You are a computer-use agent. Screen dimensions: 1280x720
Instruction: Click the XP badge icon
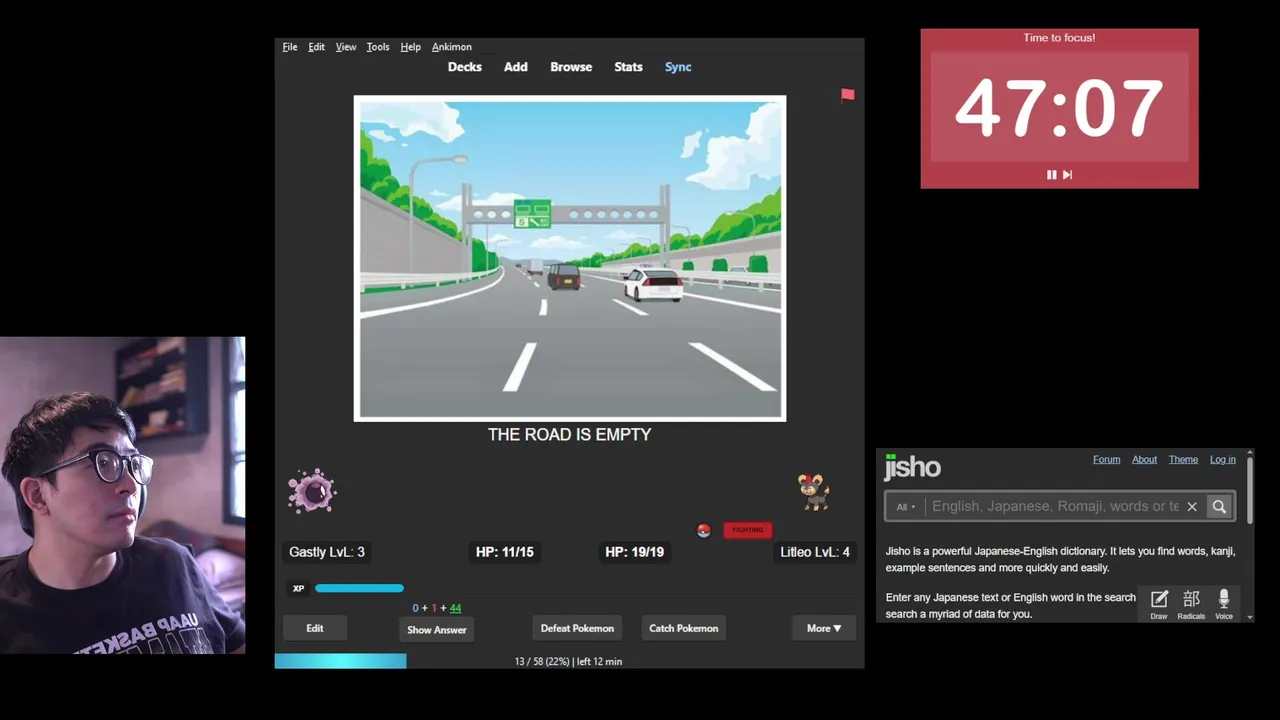[298, 589]
